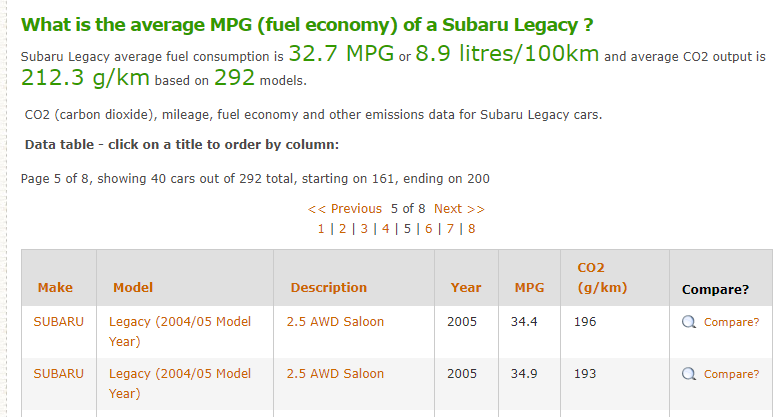Sort table by CO2 (g/km) column

(602, 278)
